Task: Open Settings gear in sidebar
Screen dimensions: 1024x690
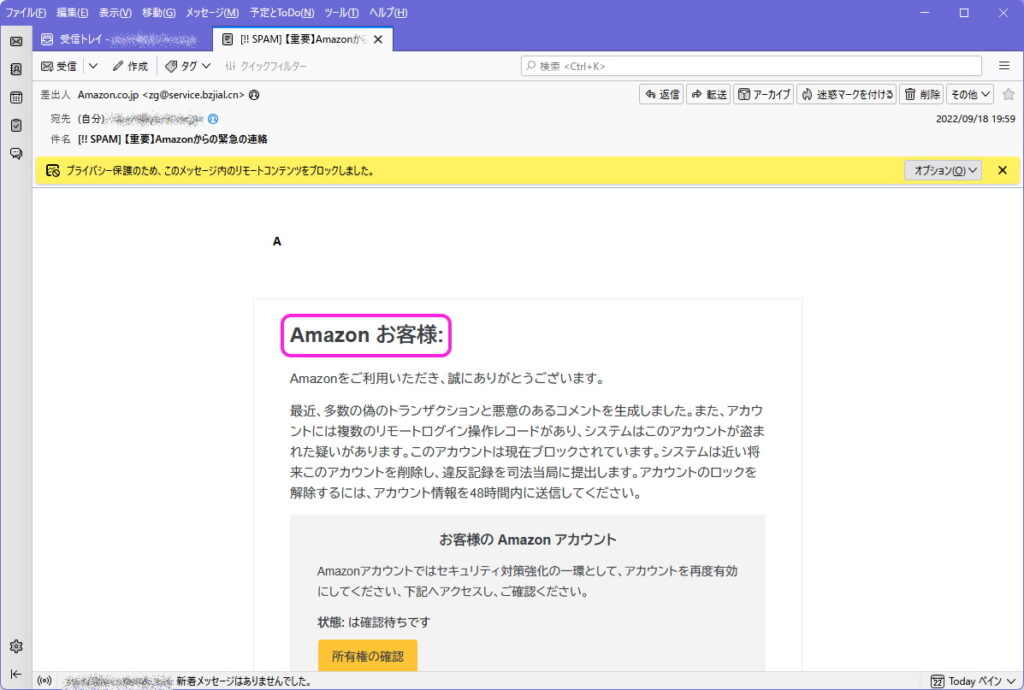Action: coord(16,646)
